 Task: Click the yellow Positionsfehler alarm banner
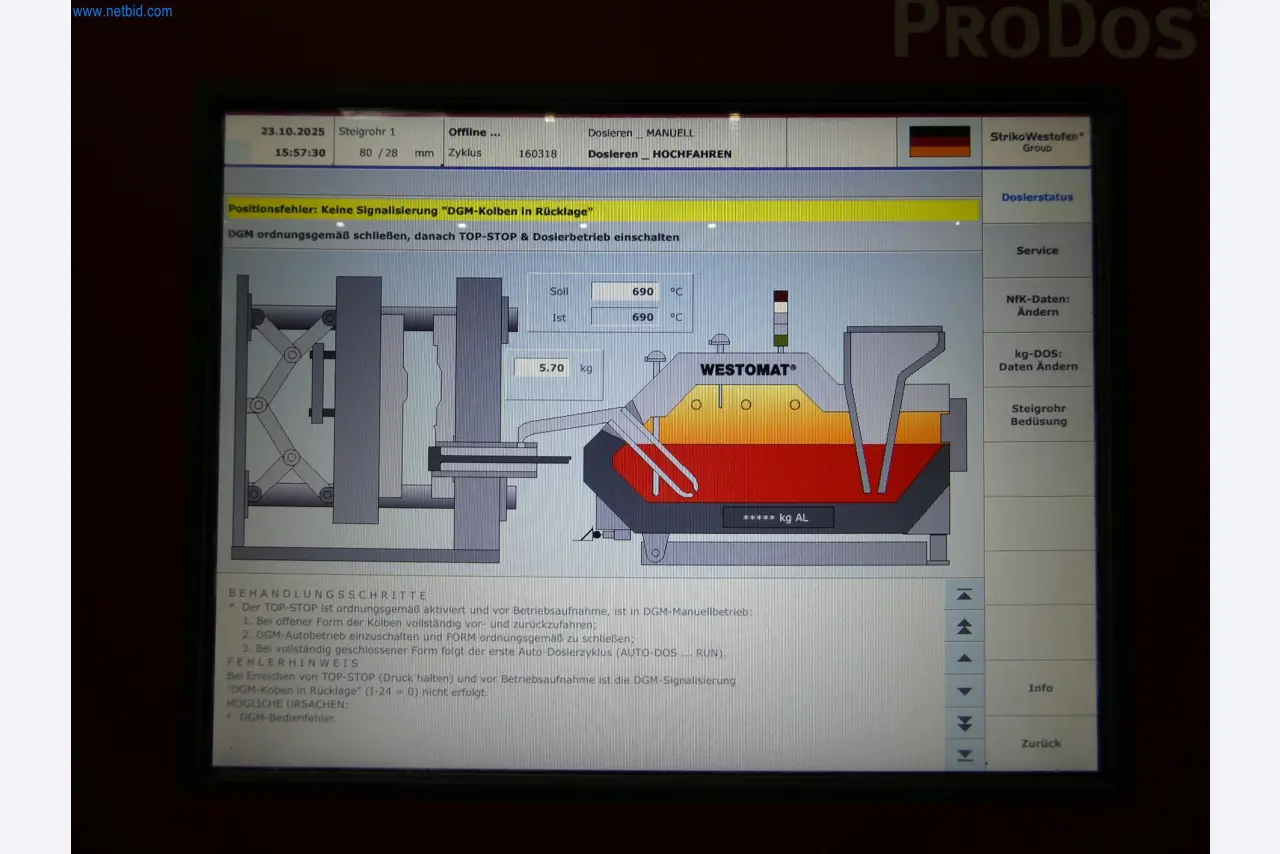tap(602, 211)
